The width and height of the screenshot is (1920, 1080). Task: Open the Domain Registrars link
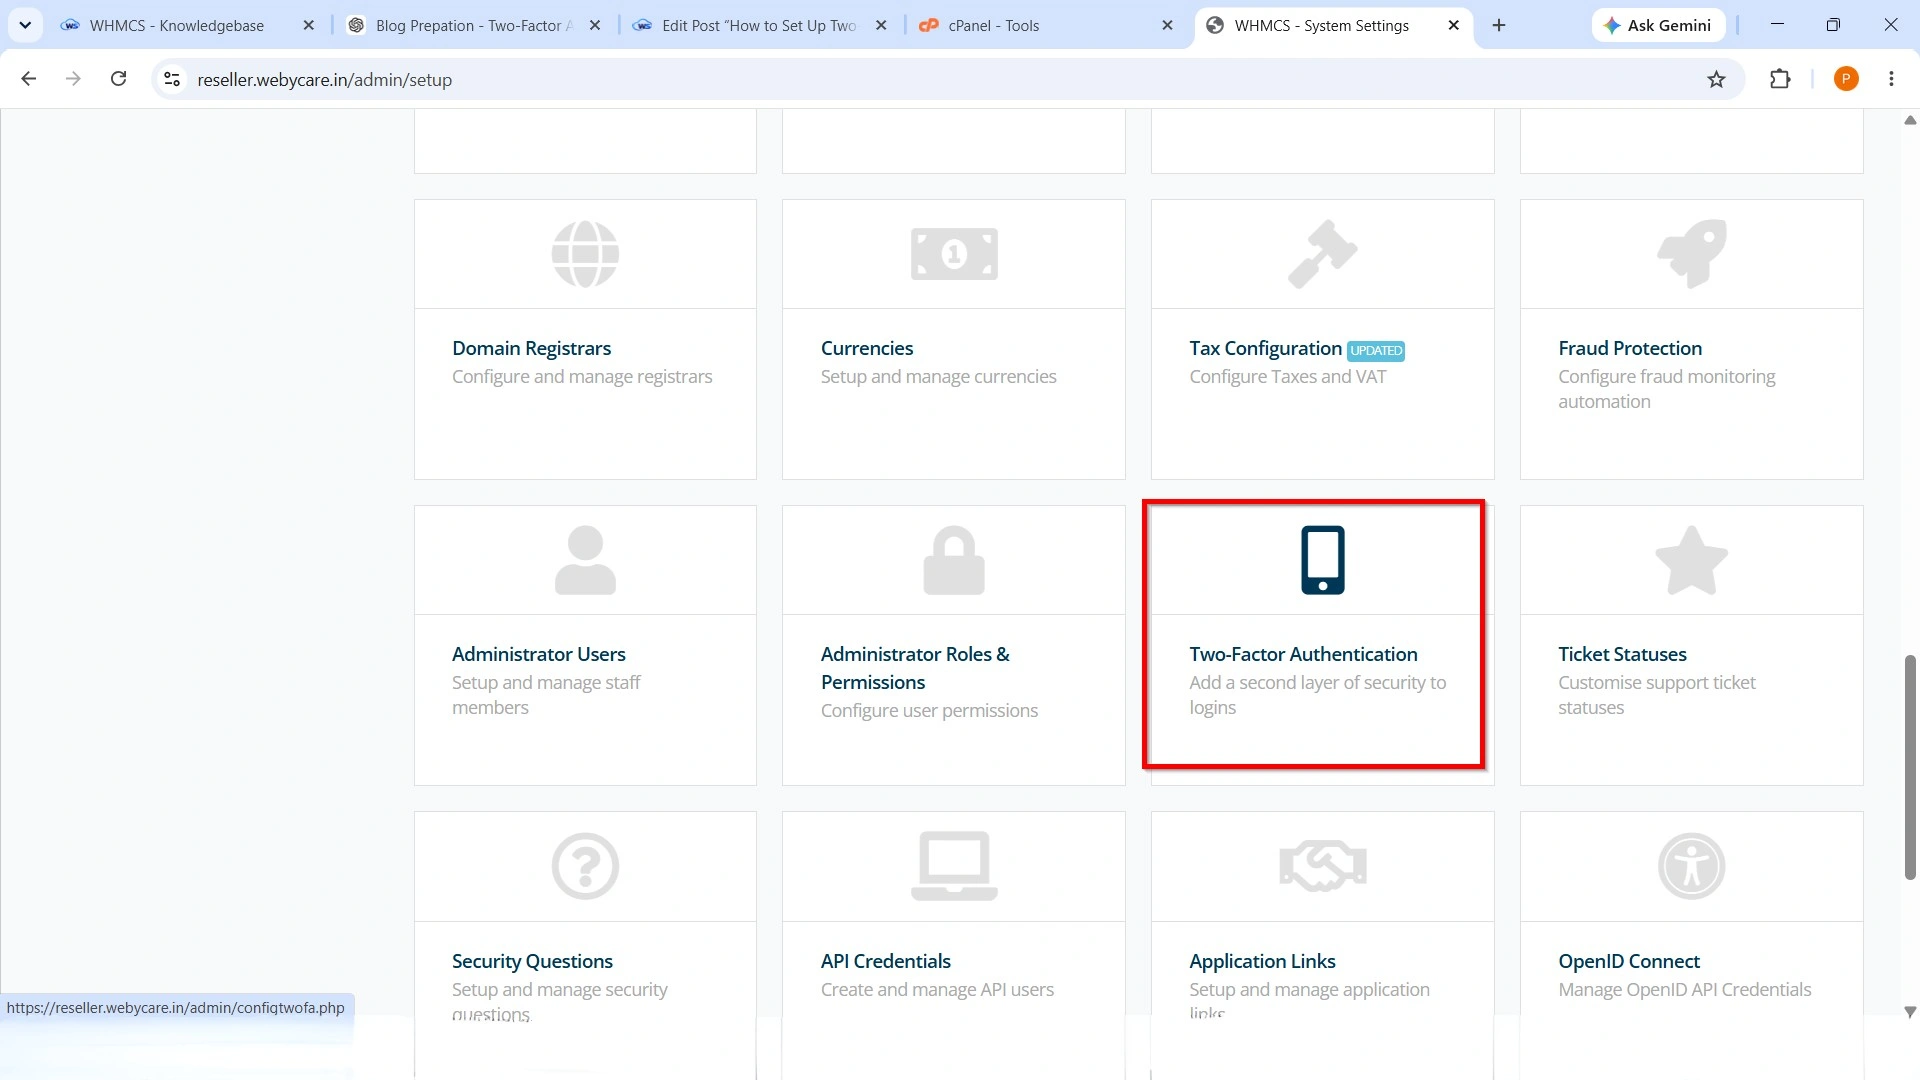531,348
